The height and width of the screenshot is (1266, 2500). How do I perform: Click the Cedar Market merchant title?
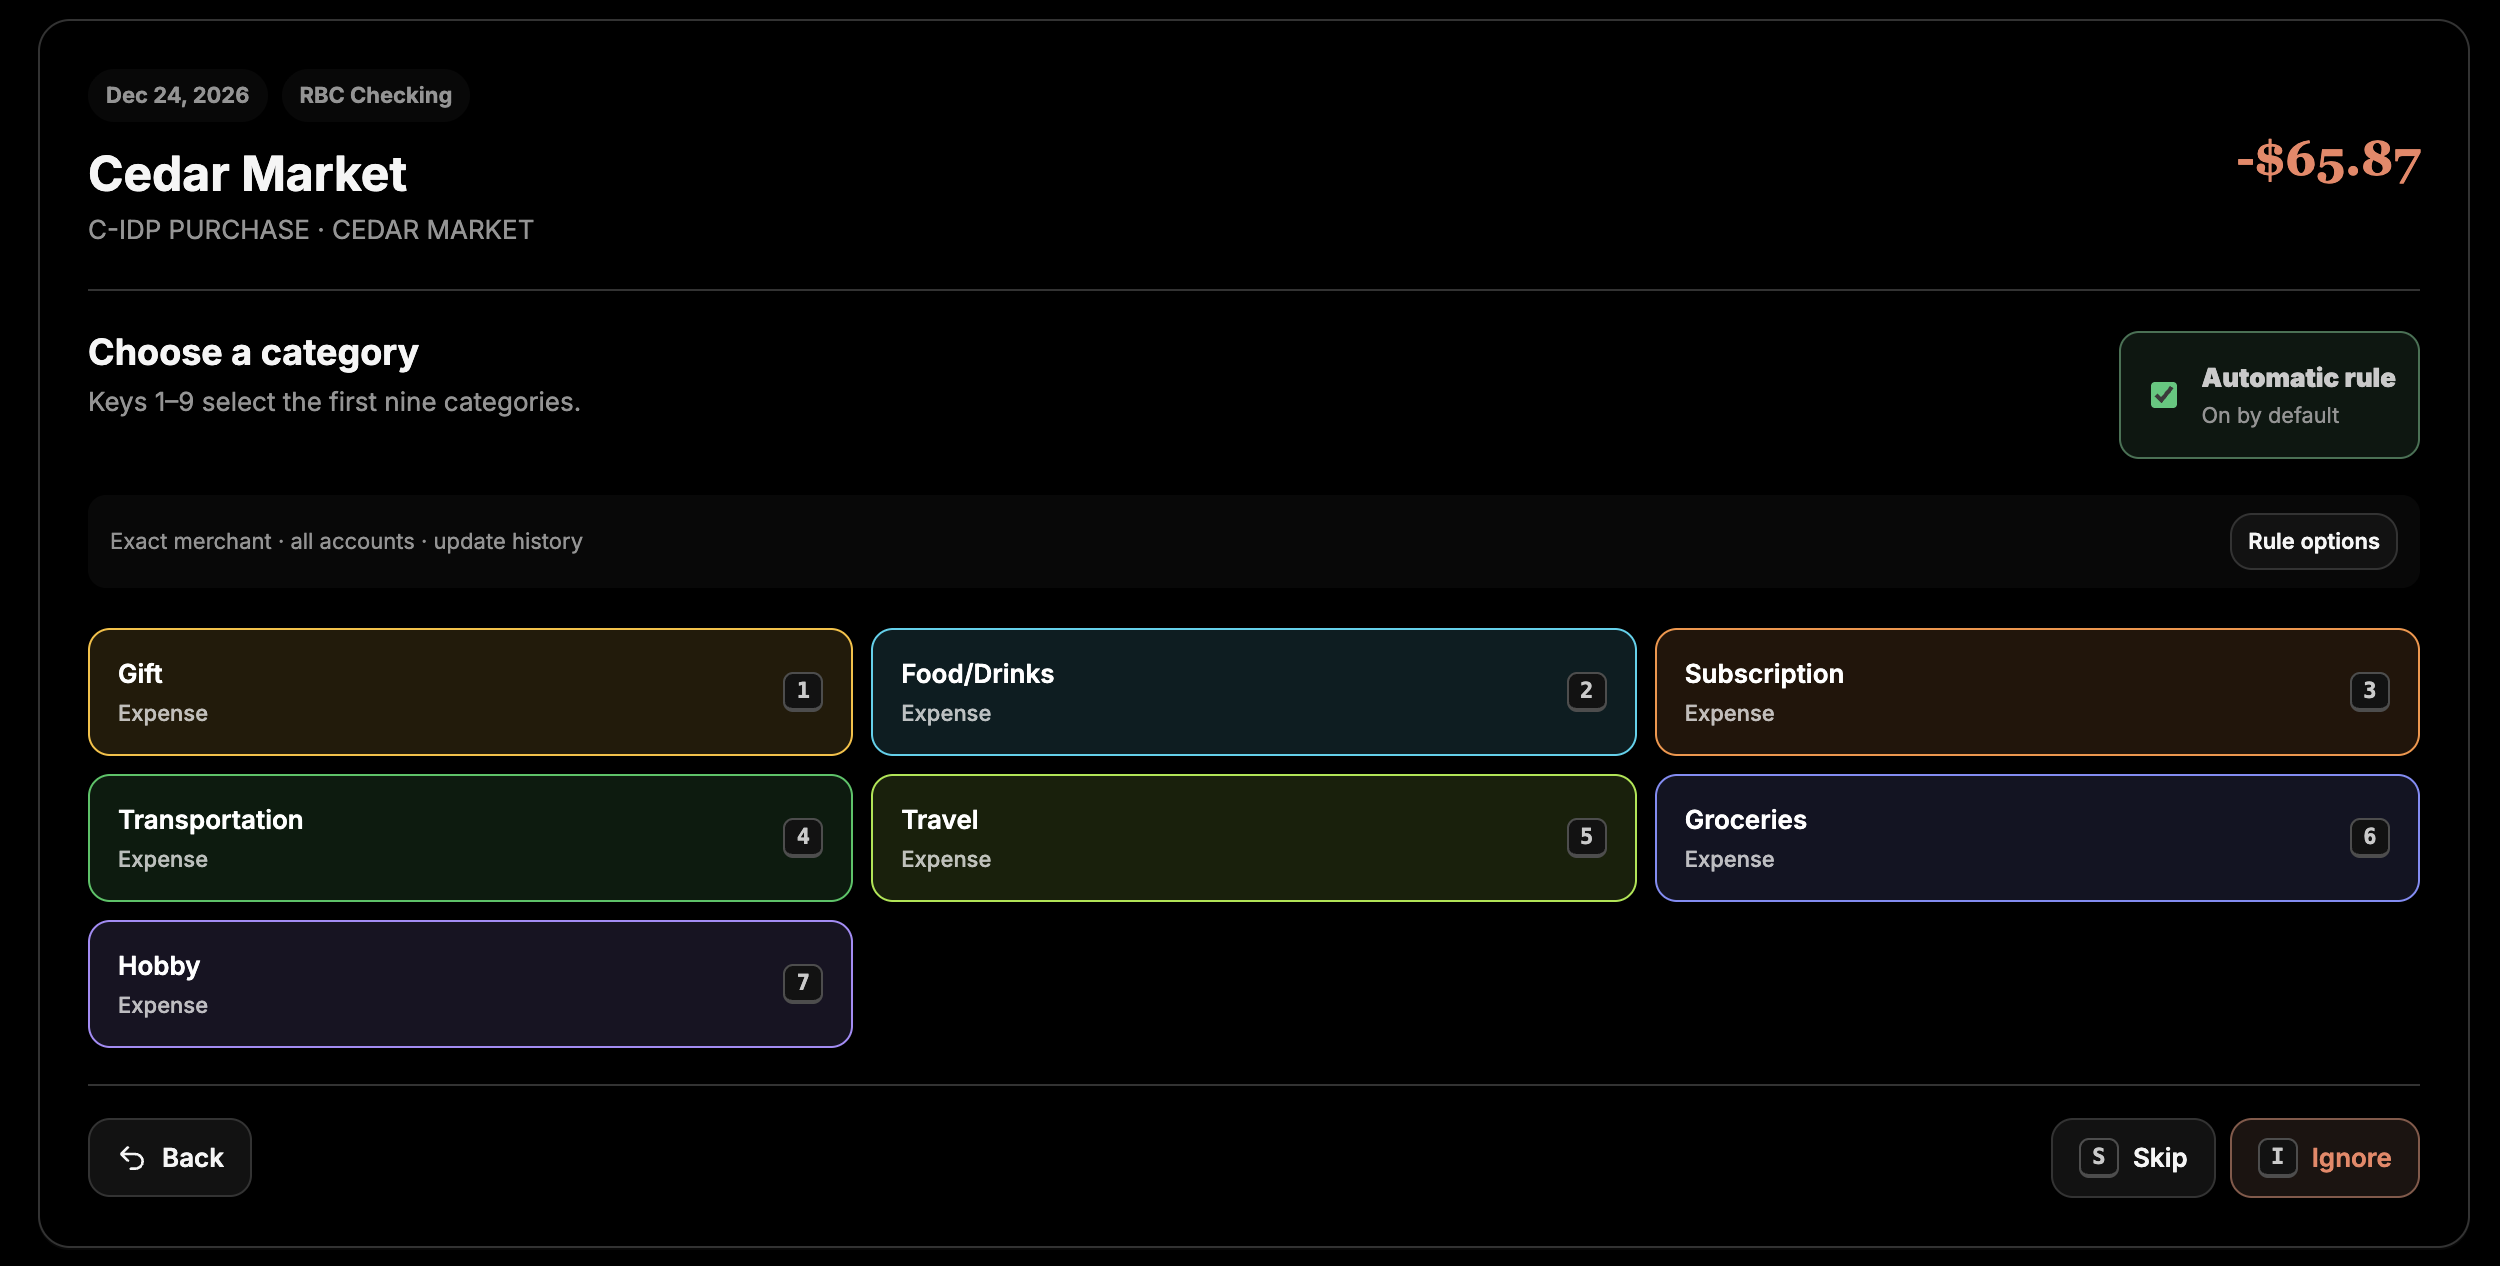(247, 174)
